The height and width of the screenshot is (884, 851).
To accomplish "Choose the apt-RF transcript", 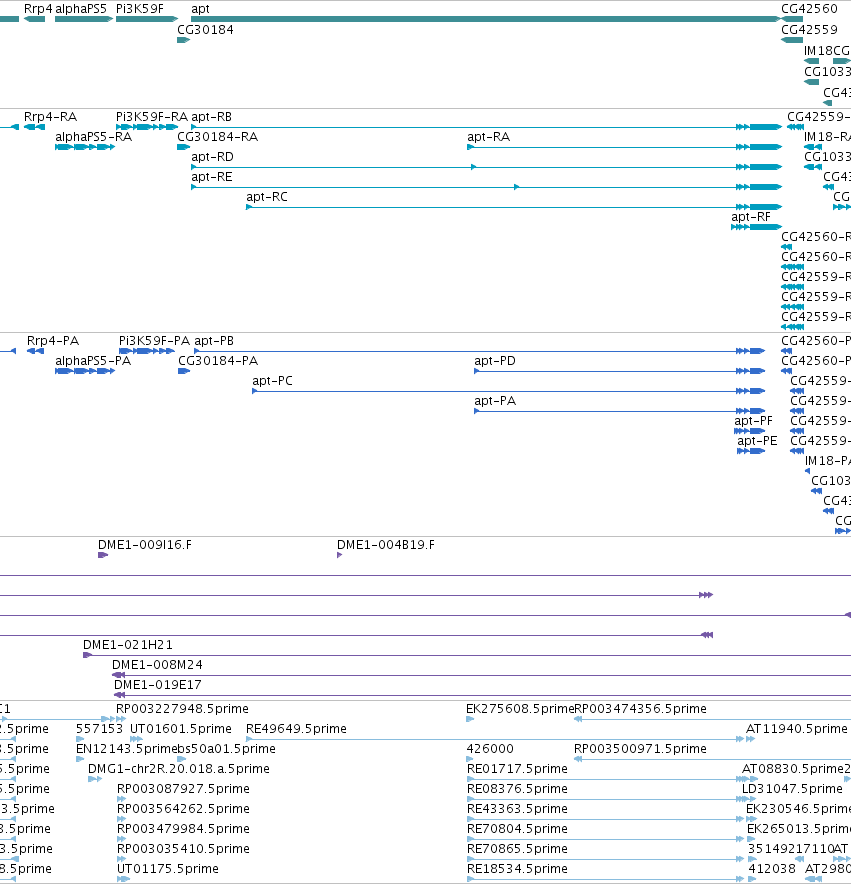I will [751, 217].
